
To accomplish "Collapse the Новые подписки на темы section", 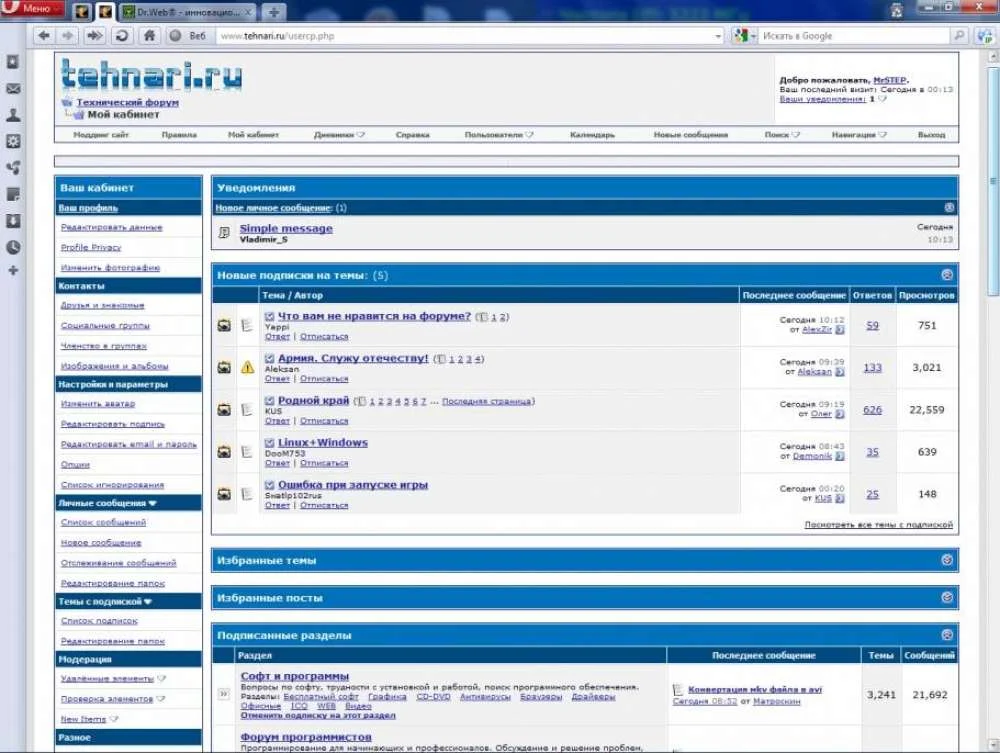I will (947, 275).
